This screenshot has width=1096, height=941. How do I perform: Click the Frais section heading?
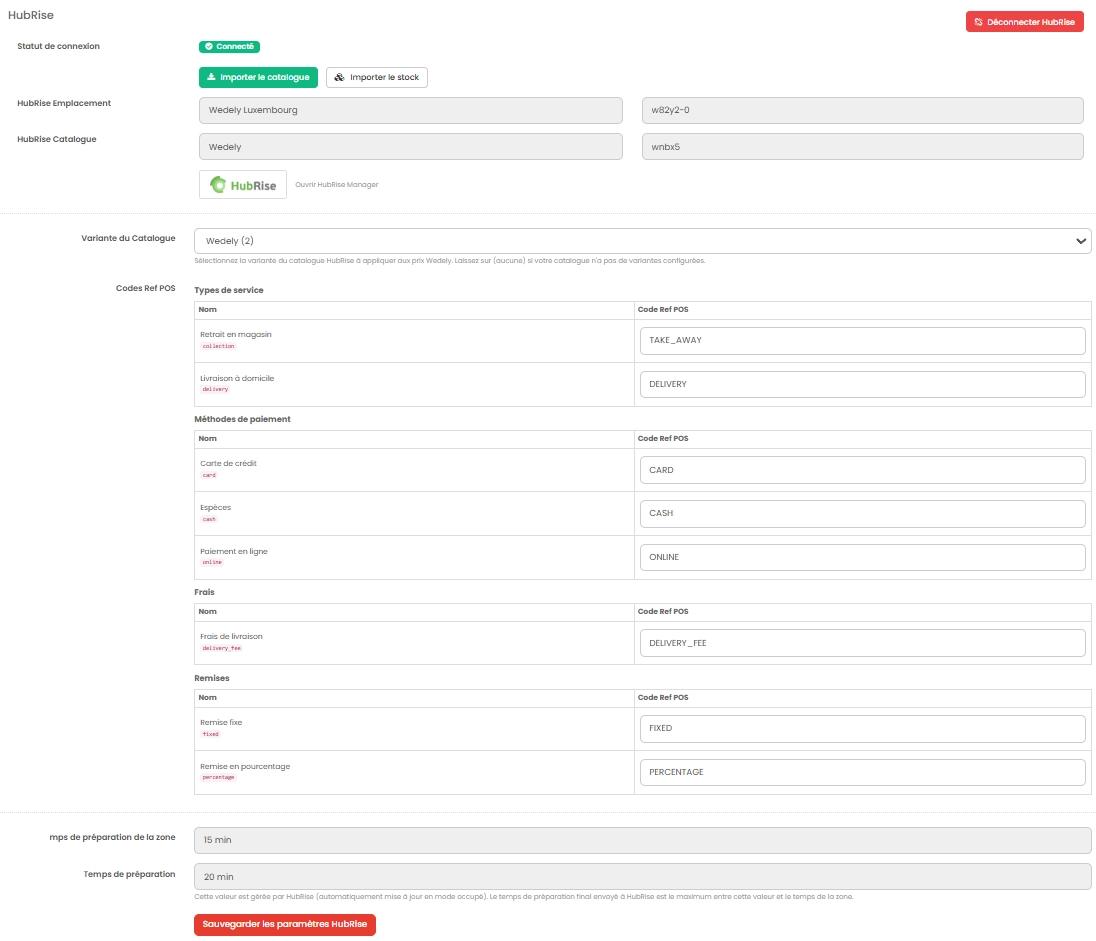204,592
